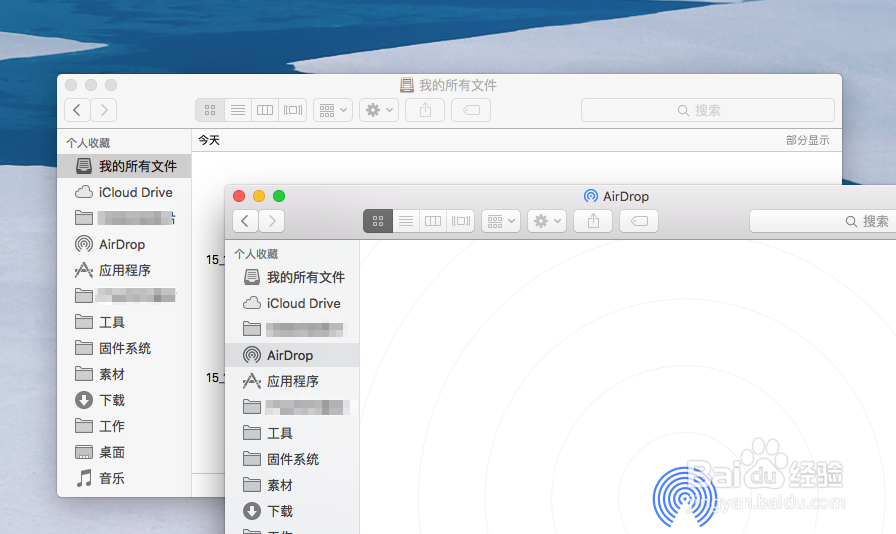This screenshot has width=896, height=534.
Task: Click blurred folder below iCloud Drive in back sidebar
Action: (125, 218)
